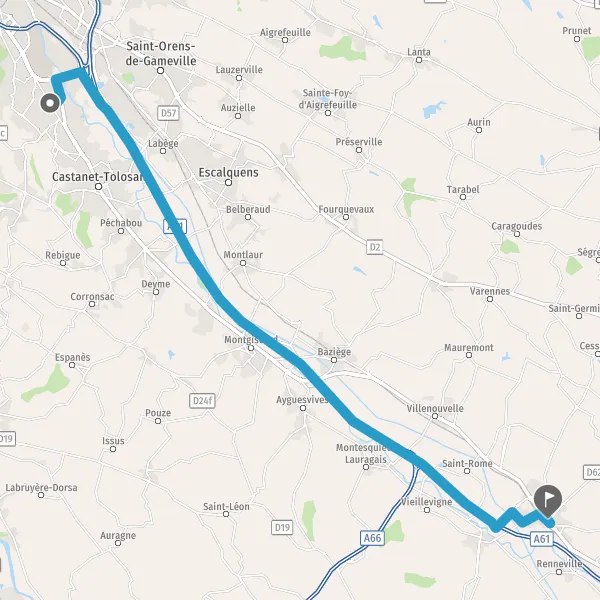Click the Lanta town label
The image size is (600, 600).
tap(419, 52)
